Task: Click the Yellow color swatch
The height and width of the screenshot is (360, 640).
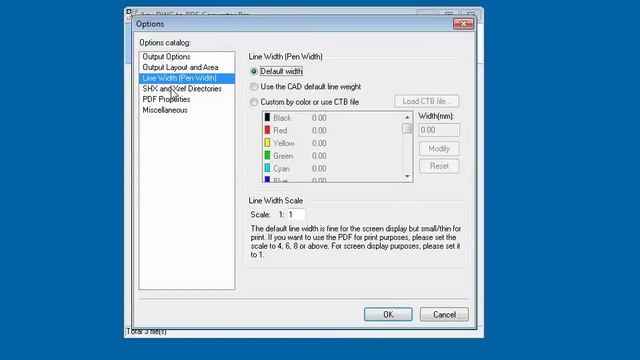Action: click(x=267, y=143)
